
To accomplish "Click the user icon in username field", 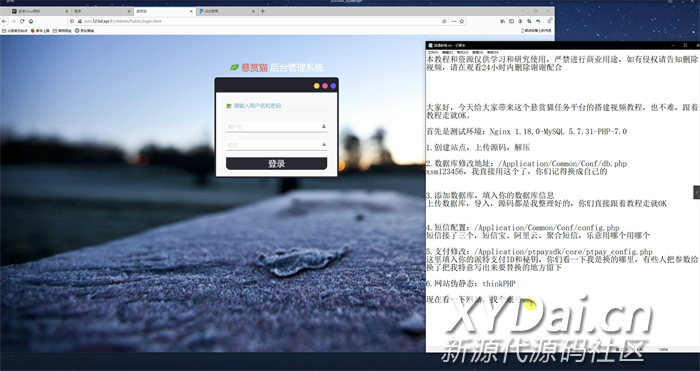I will click(x=324, y=126).
